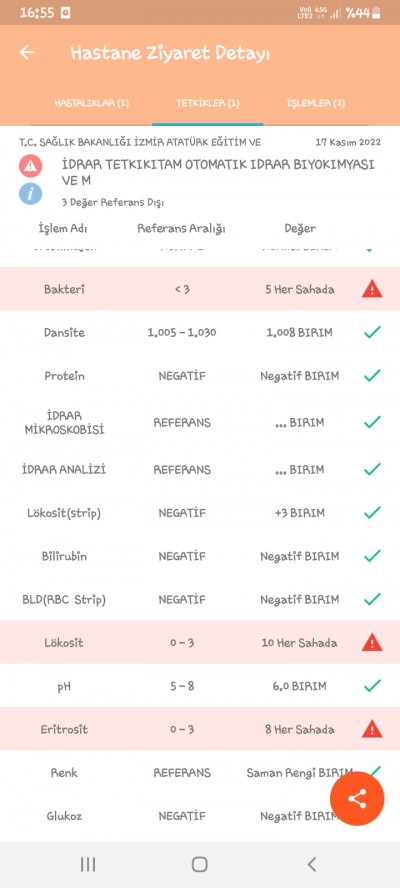Image resolution: width=400 pixels, height=888 pixels.
Task: Tap warning triangle in Bakteri row
Action: click(372, 289)
